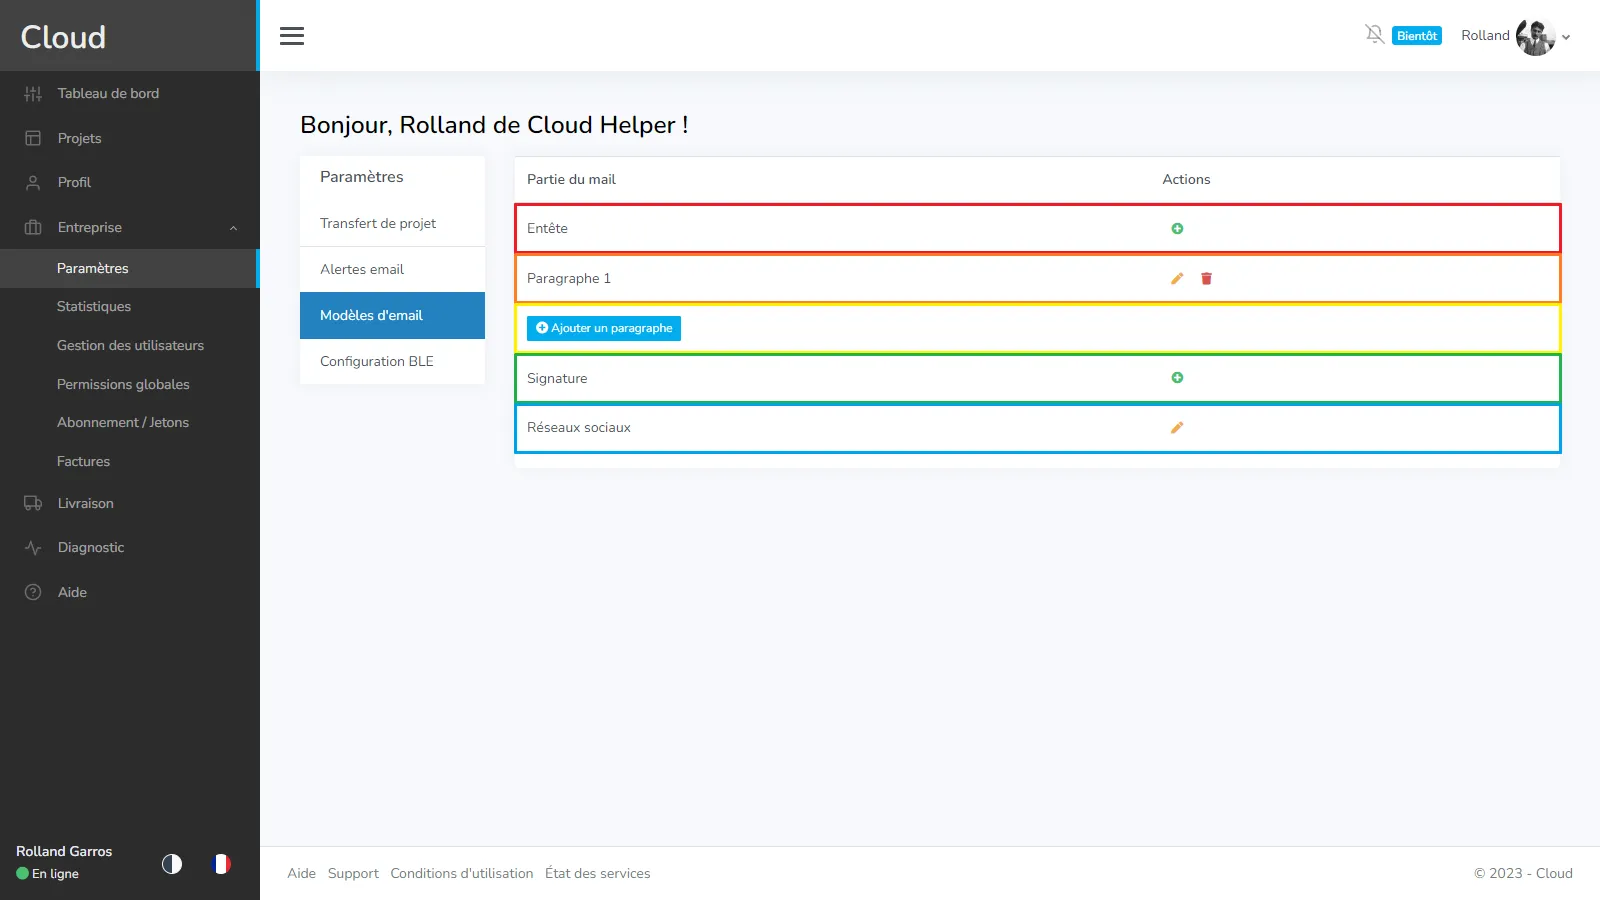Open the hamburger menu icon

click(292, 36)
